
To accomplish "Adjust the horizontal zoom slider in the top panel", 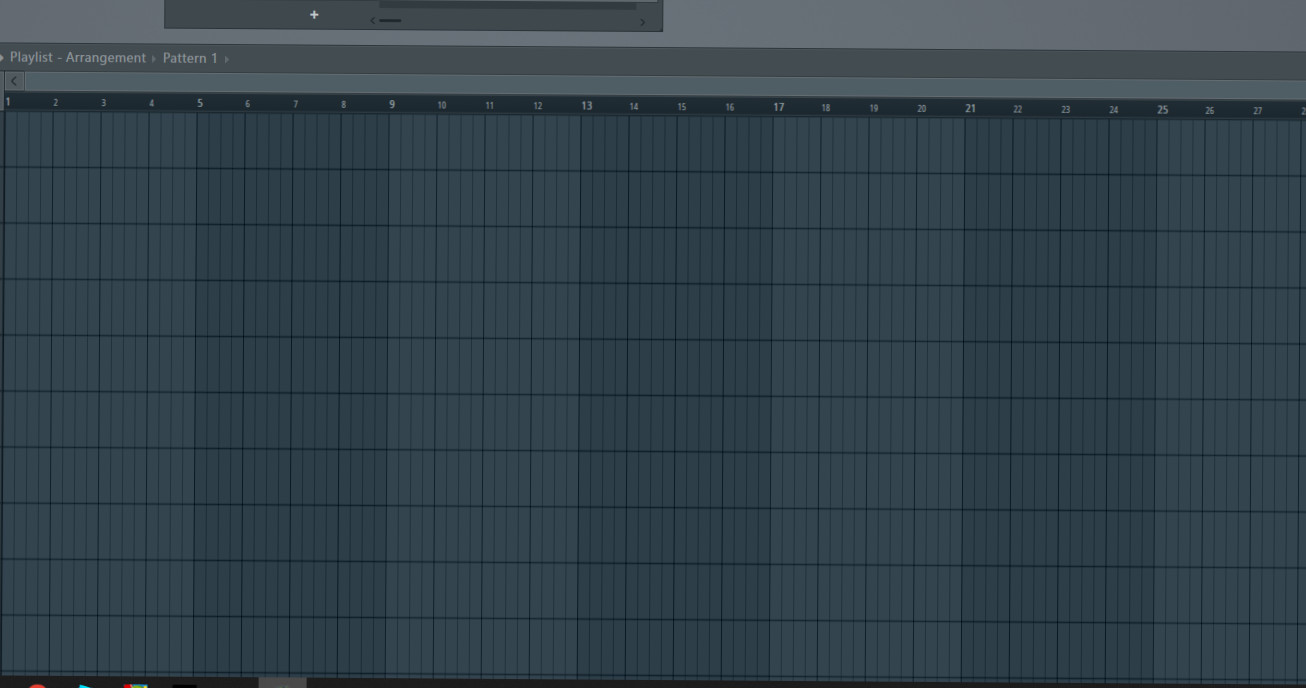I will click(391, 19).
